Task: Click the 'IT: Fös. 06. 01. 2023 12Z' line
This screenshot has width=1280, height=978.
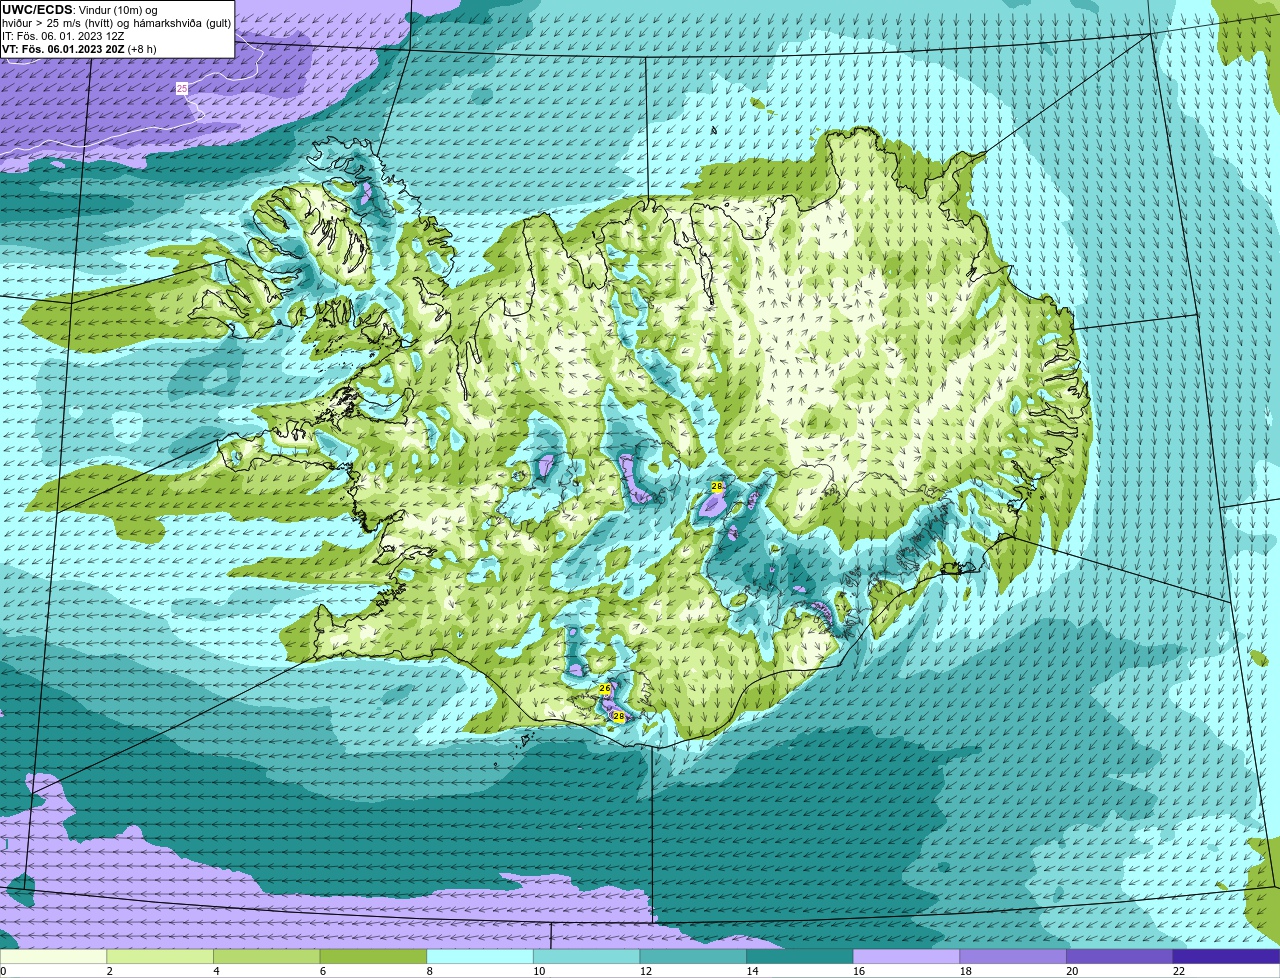Action: coord(63,35)
